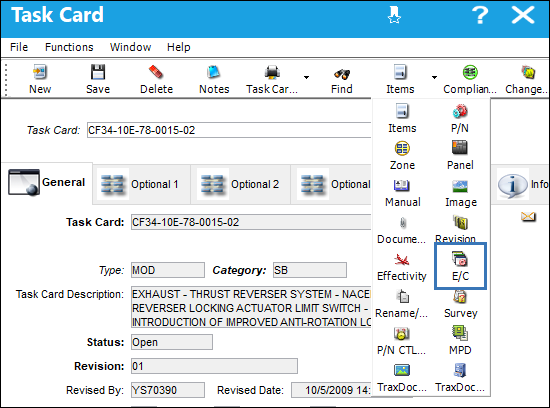The height and width of the screenshot is (408, 550).
Task: Click the Change toolbar icon
Action: (x=528, y=72)
